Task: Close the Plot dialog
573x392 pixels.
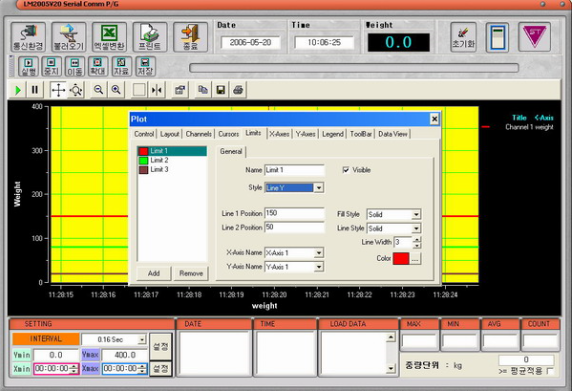Action: coord(434,119)
